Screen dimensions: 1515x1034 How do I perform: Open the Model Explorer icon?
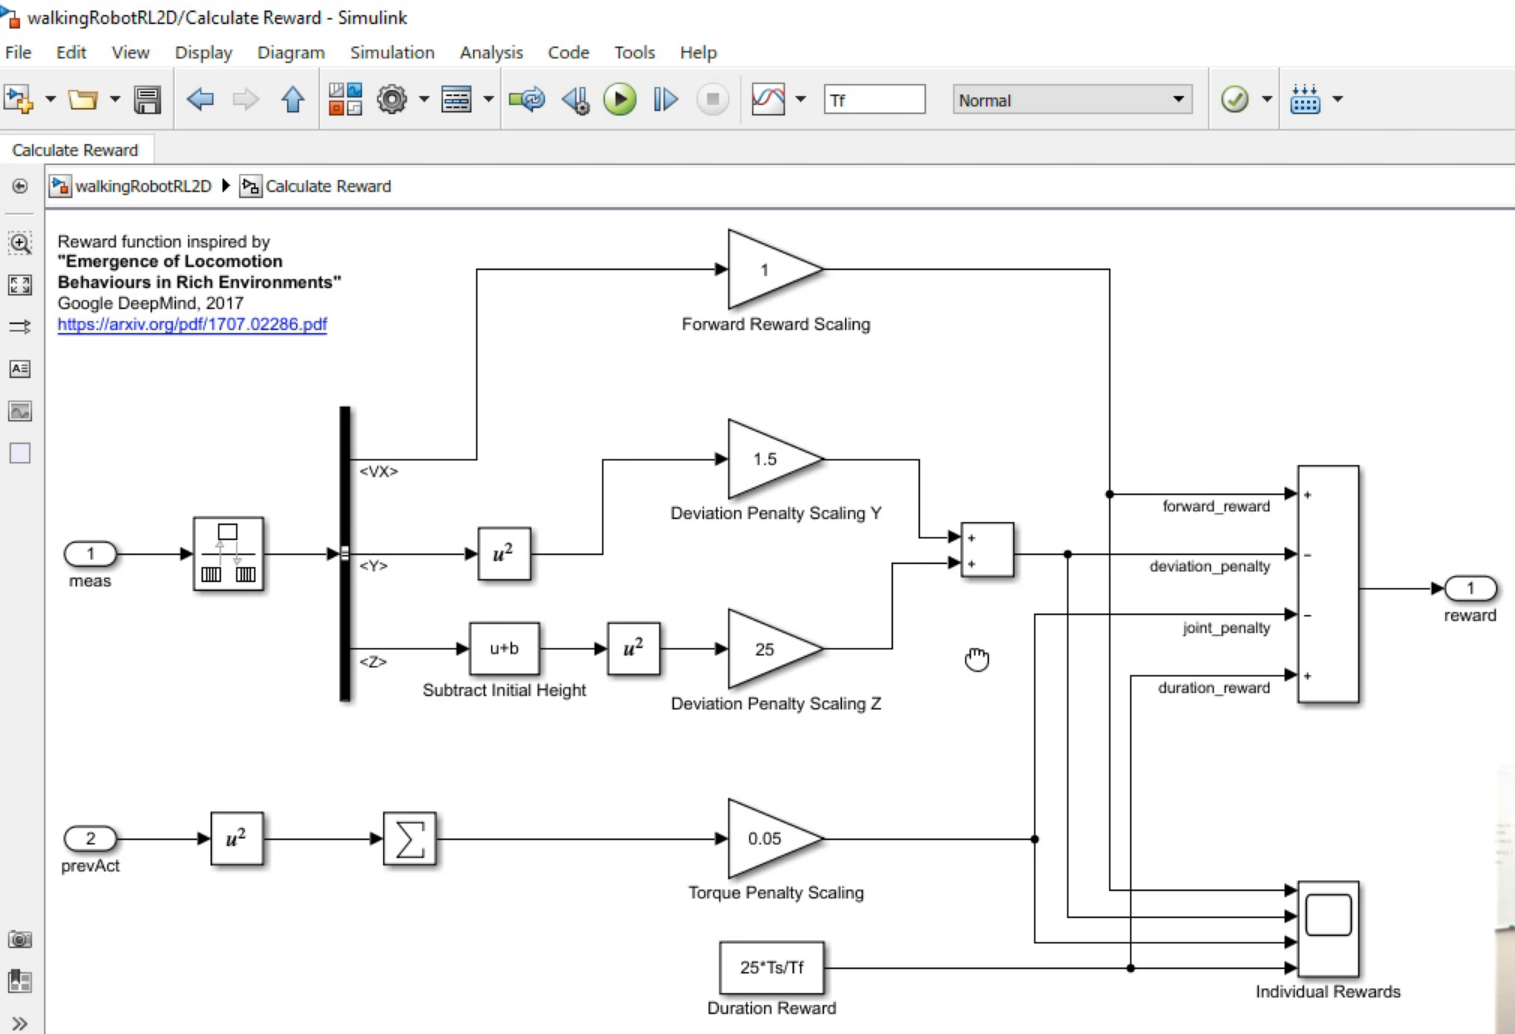pos(456,99)
